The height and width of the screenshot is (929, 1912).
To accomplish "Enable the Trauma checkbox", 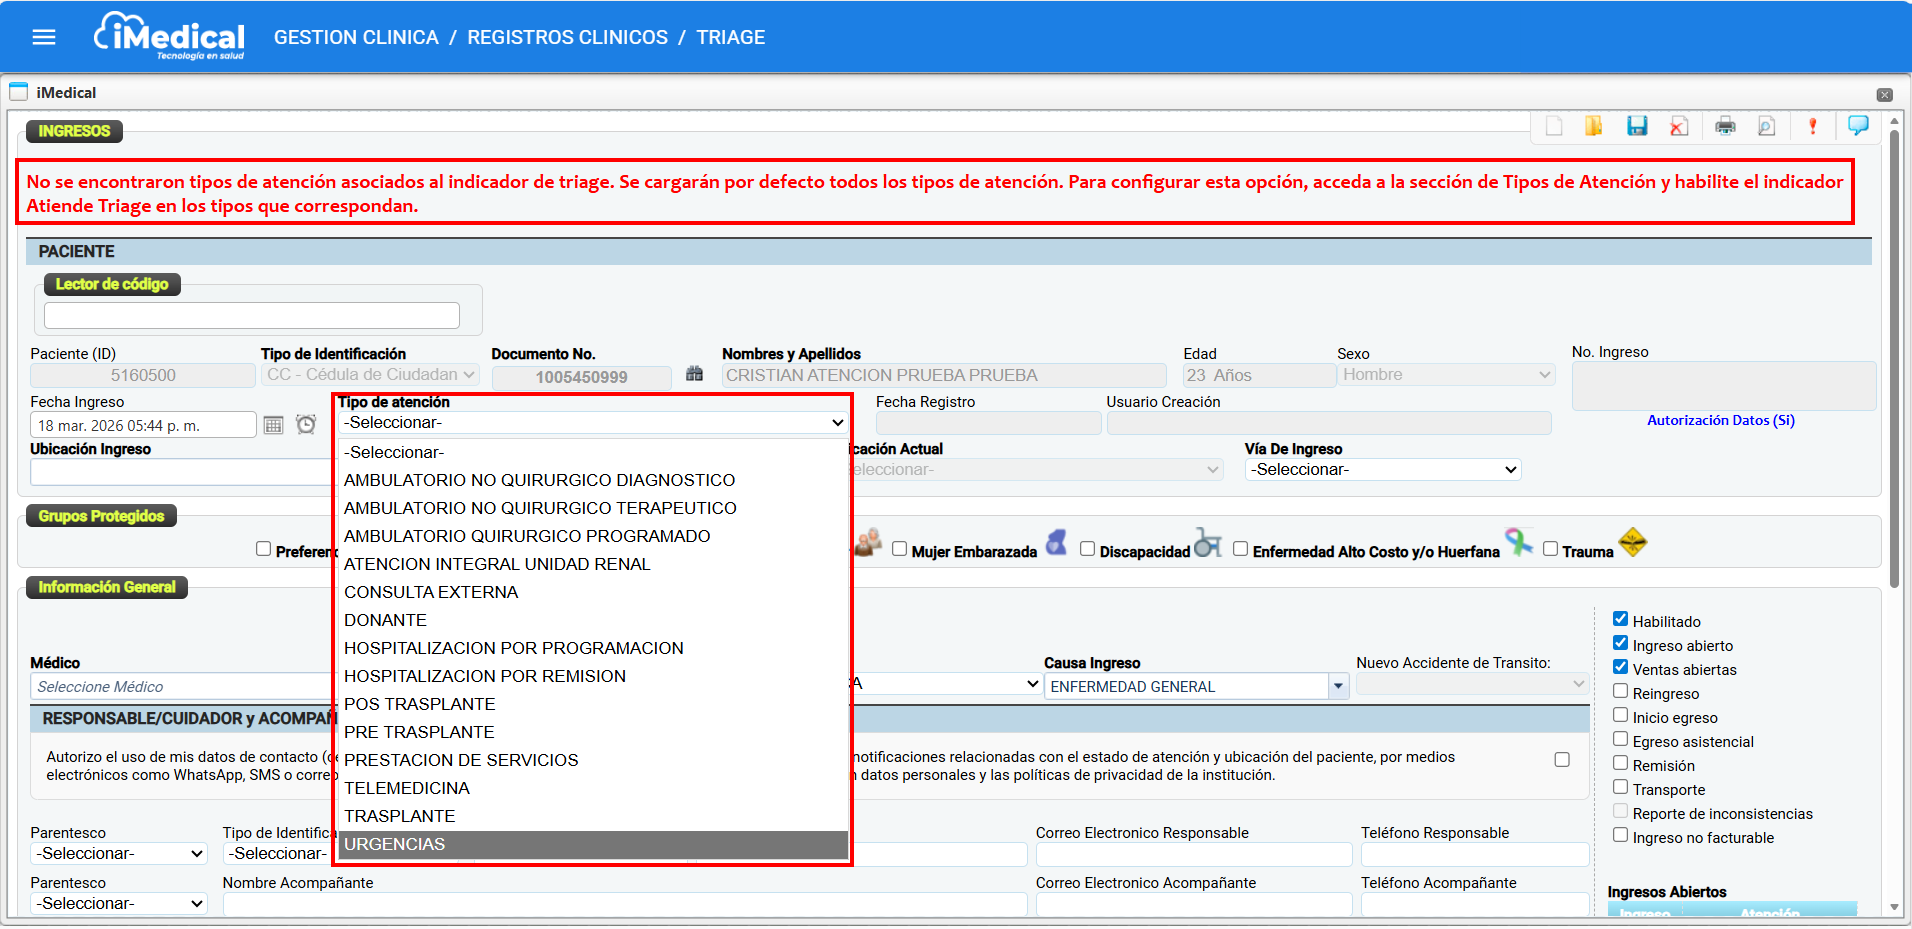I will pos(1550,549).
